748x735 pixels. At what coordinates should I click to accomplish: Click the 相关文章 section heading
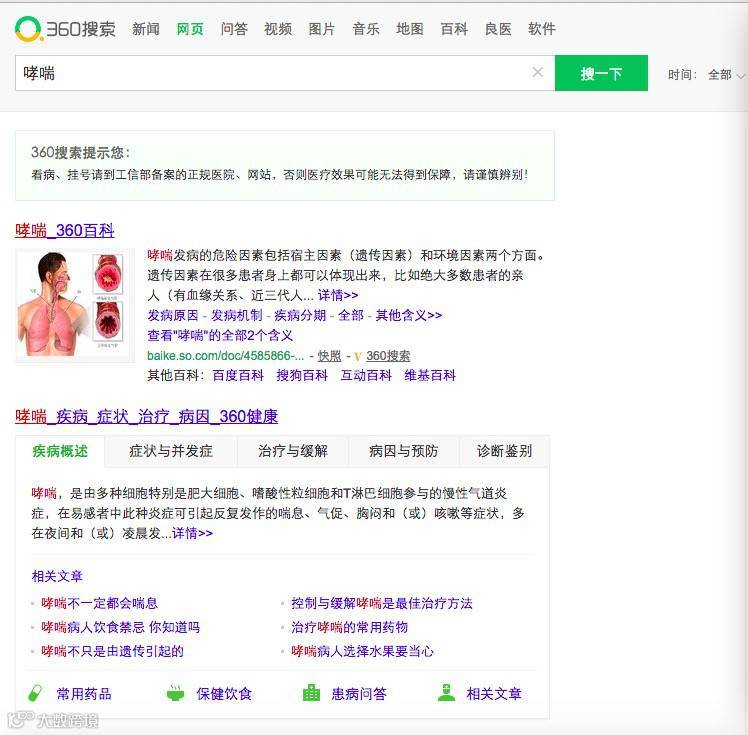[57, 576]
